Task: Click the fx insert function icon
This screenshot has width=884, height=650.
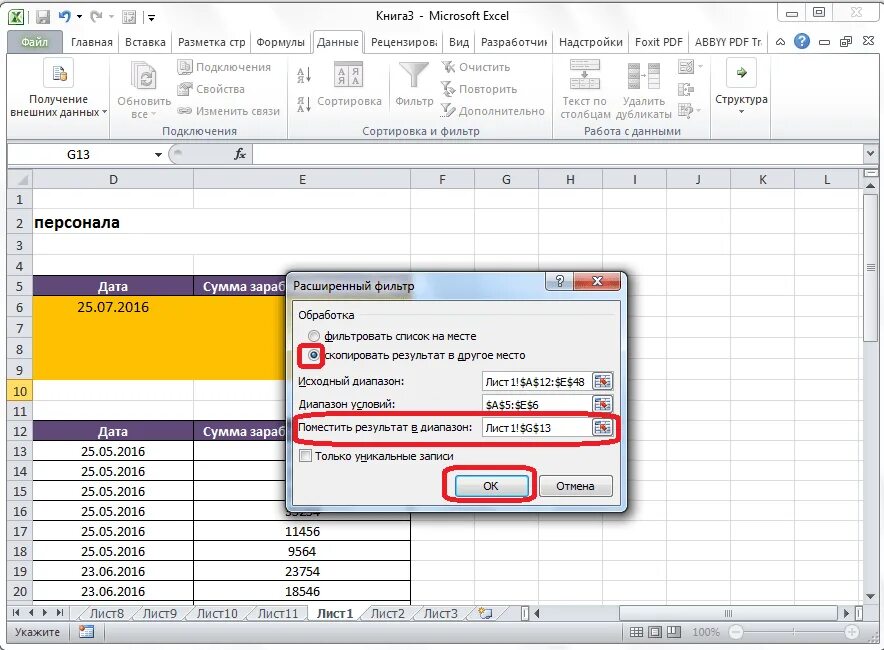Action: coord(240,154)
